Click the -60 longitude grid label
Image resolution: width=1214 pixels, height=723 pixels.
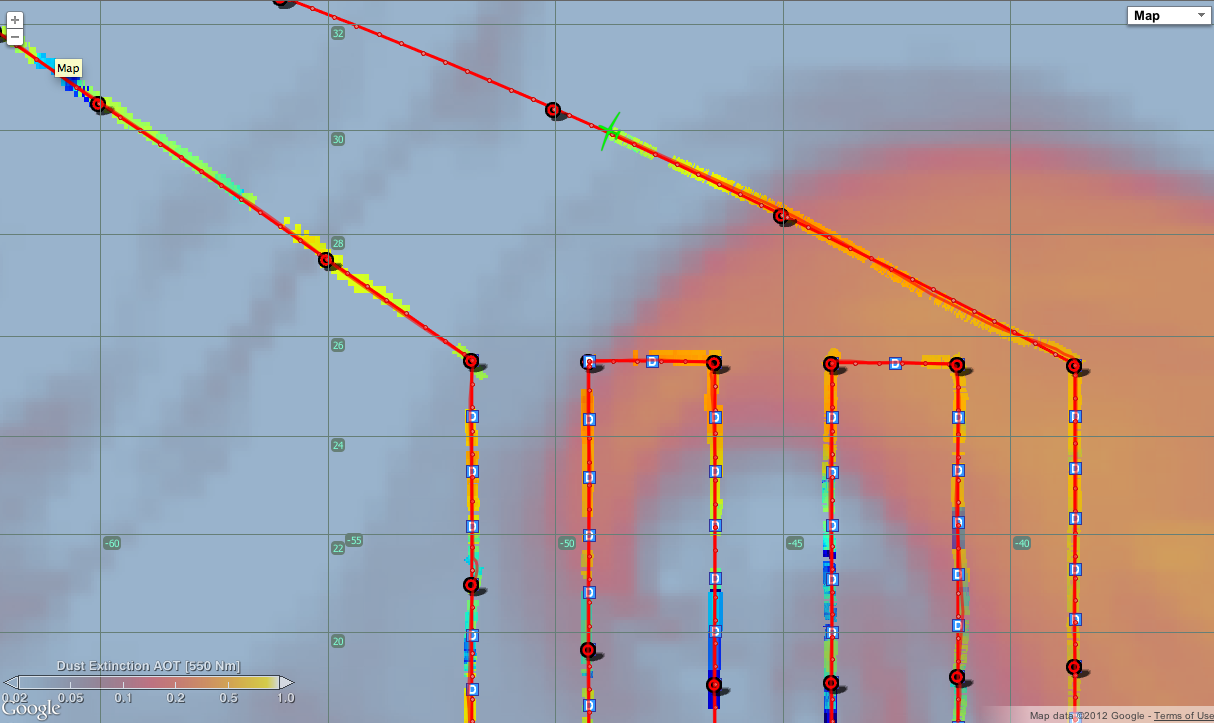pos(112,543)
